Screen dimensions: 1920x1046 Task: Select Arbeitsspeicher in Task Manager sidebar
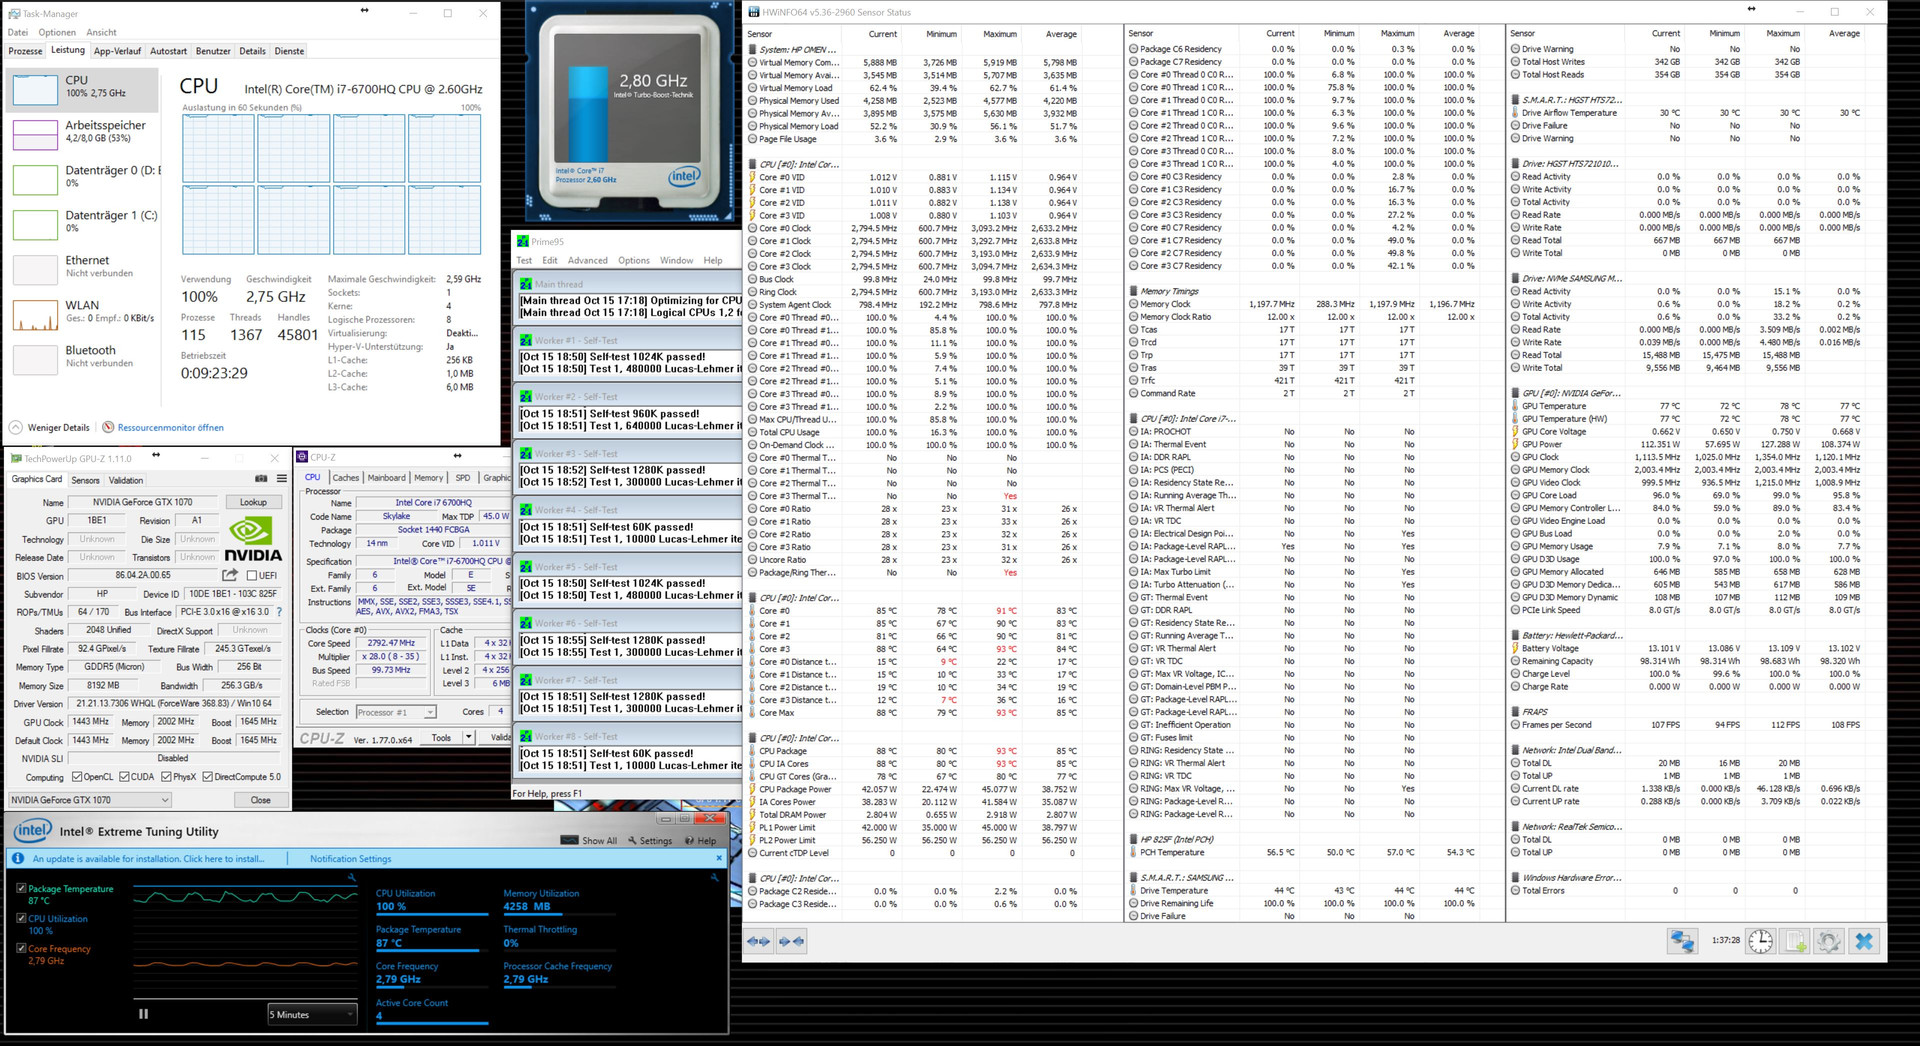tap(82, 133)
